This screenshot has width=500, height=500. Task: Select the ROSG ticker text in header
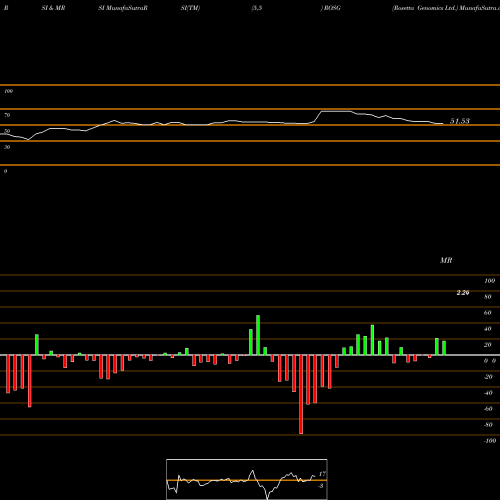point(332,8)
